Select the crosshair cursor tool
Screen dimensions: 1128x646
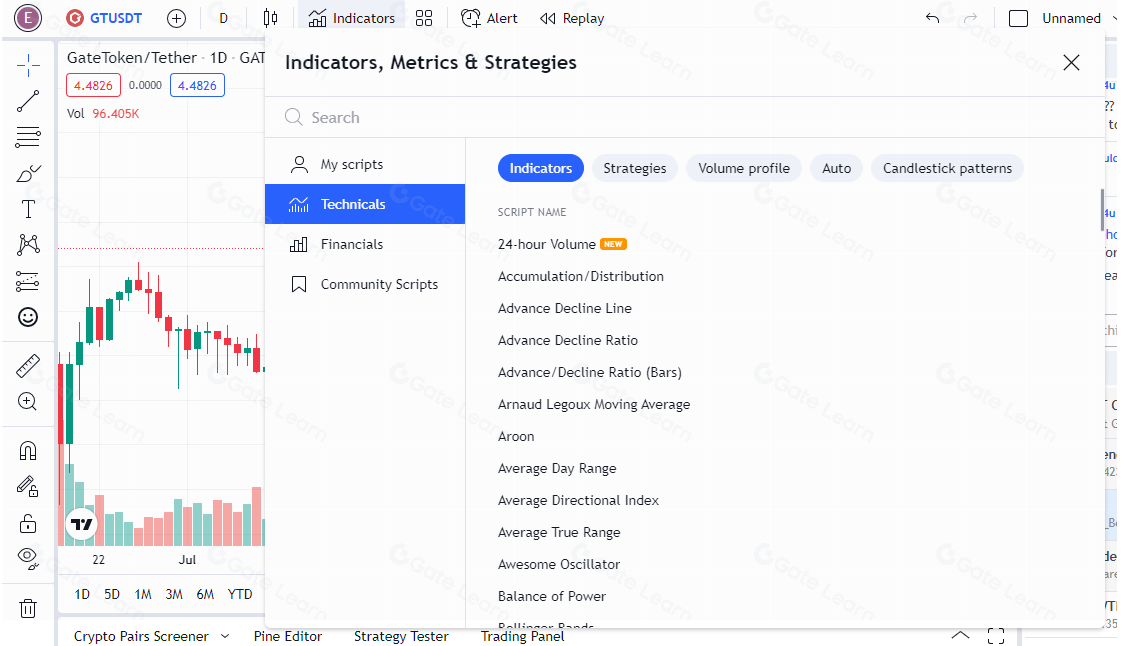(28, 67)
